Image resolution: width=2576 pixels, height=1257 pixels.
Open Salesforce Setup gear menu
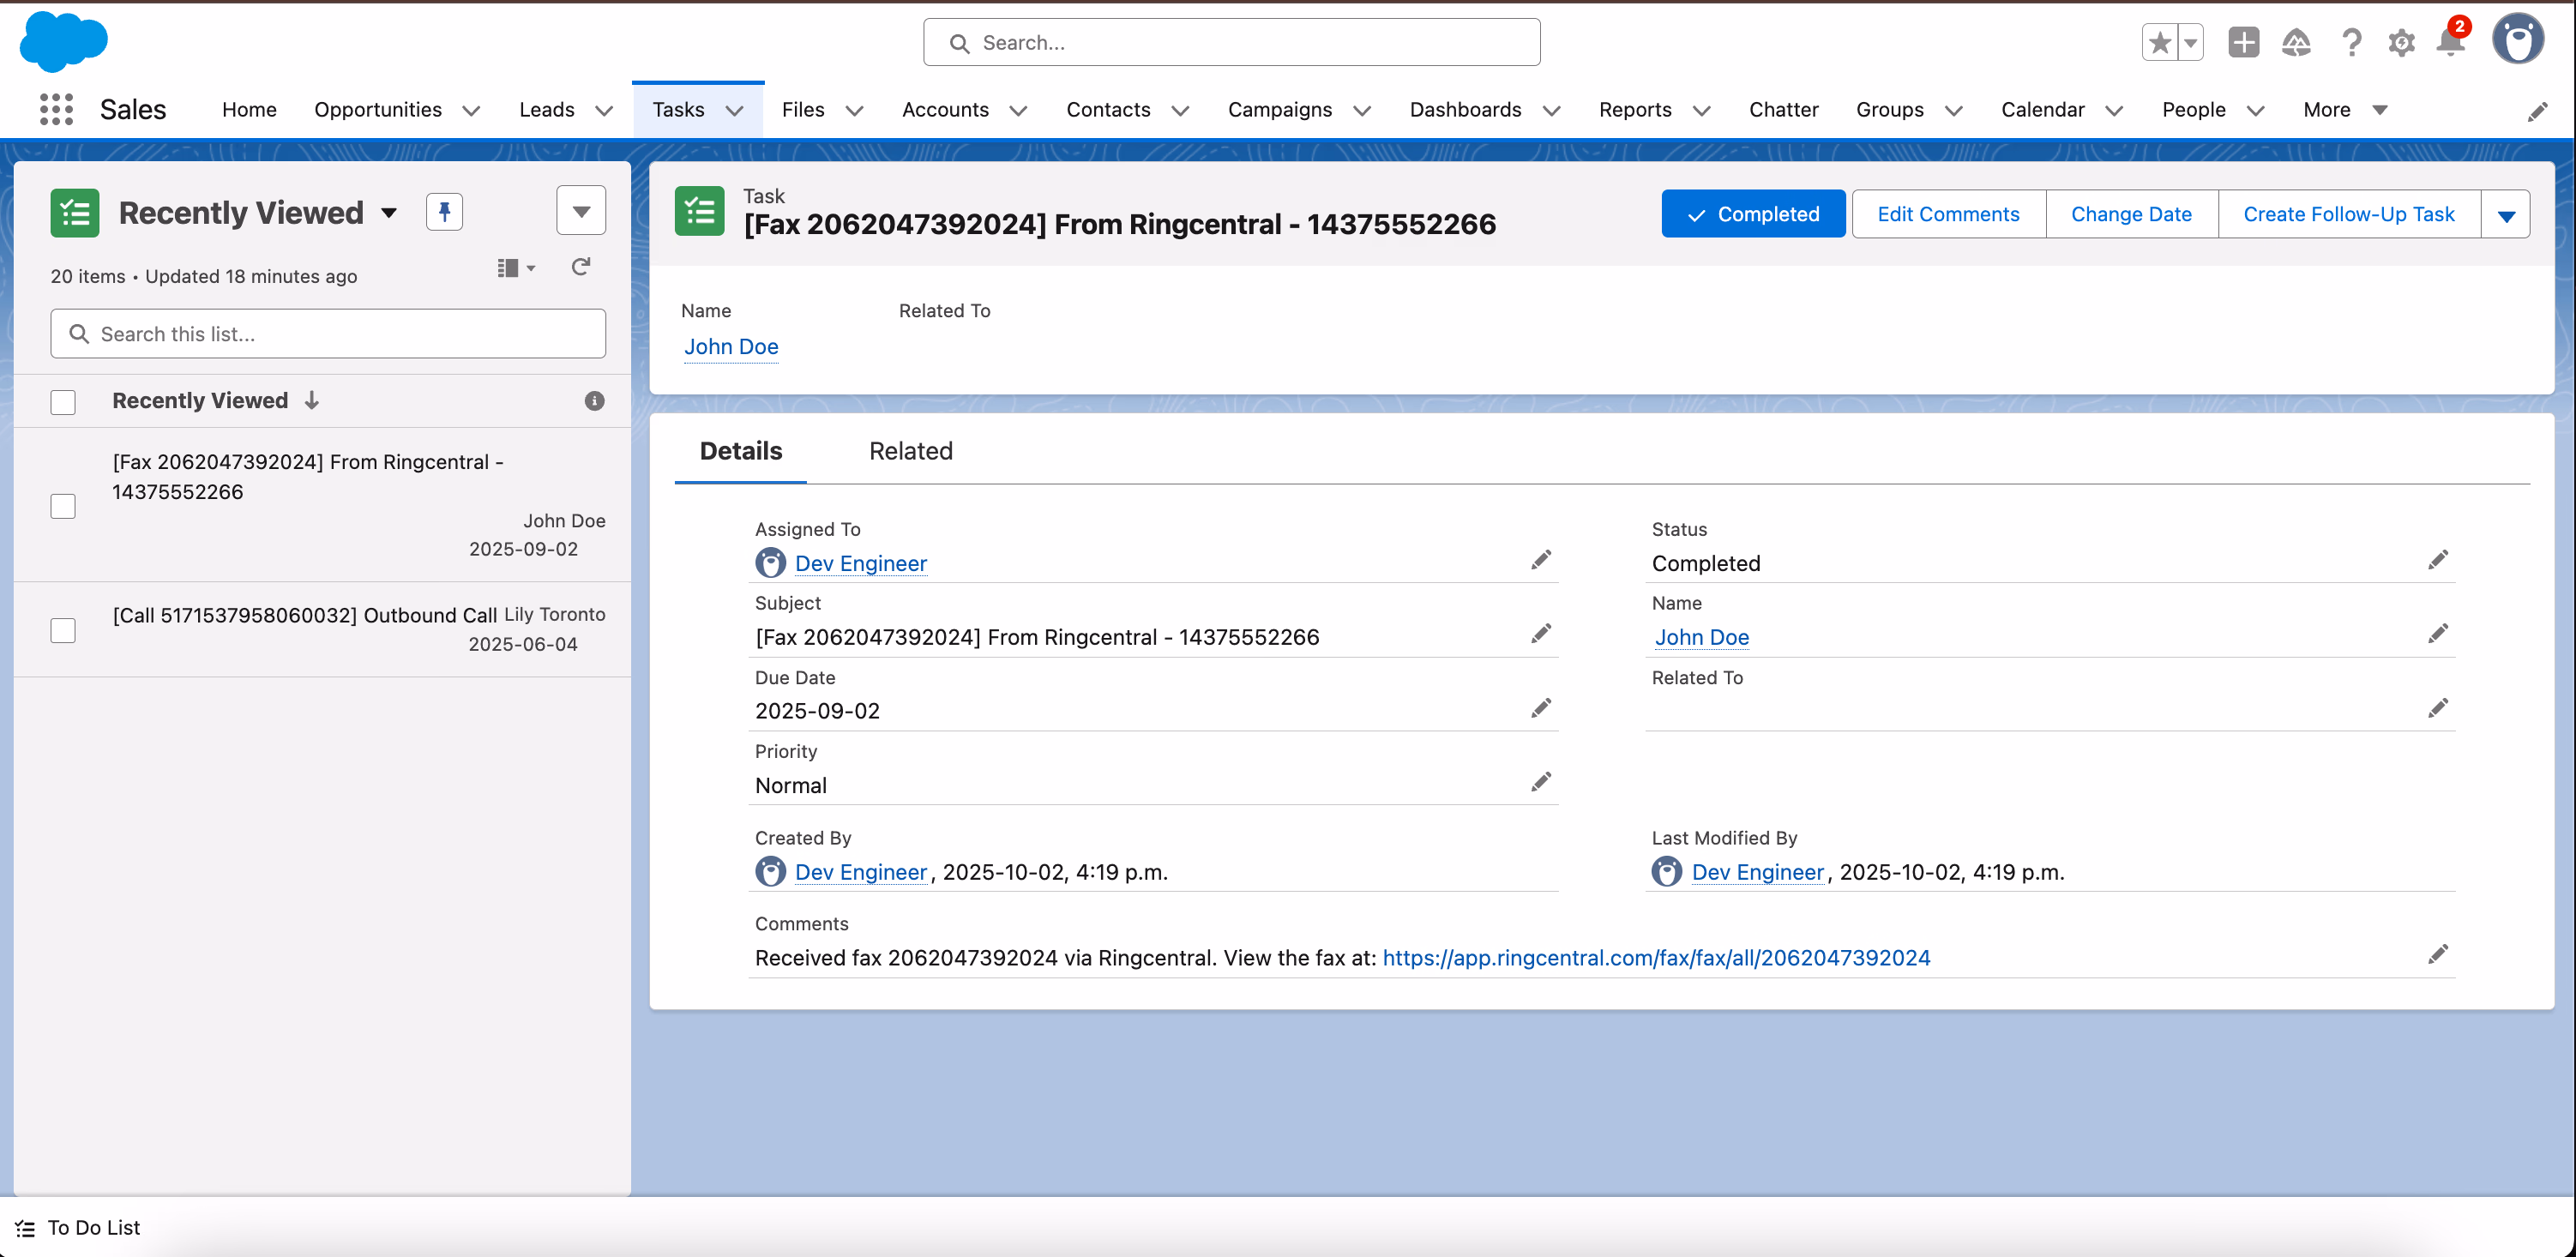(x=2402, y=42)
